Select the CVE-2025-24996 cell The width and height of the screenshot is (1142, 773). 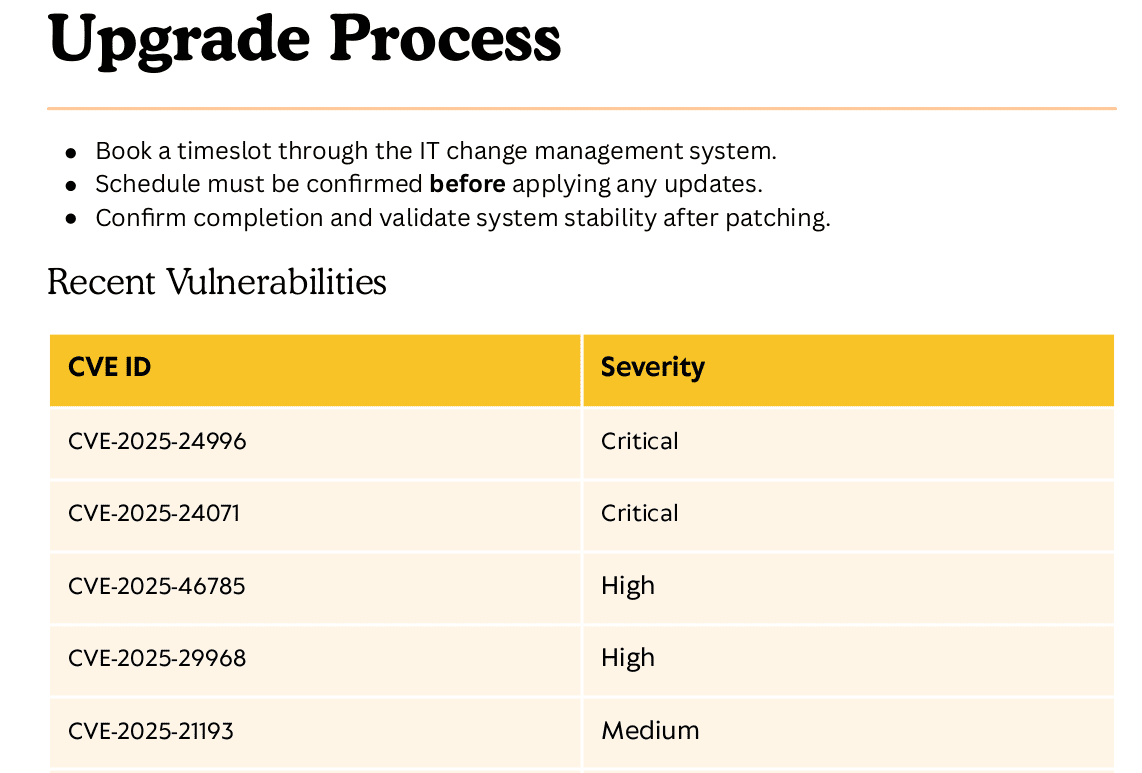(157, 442)
